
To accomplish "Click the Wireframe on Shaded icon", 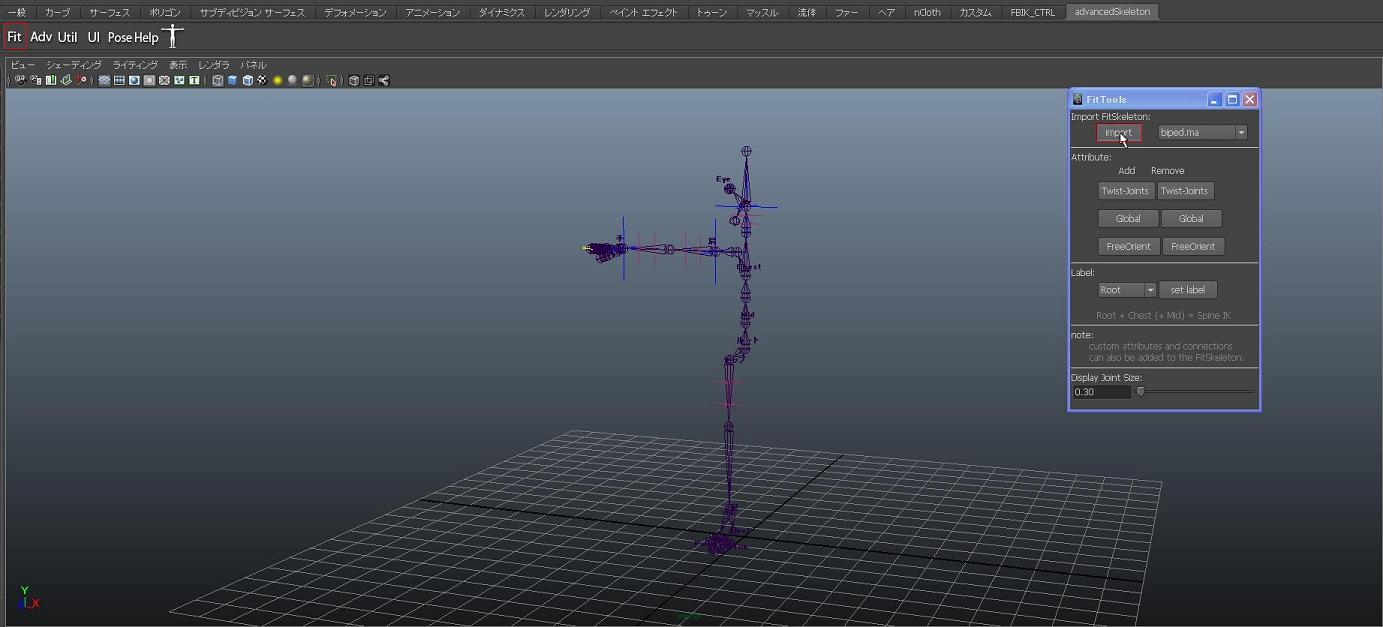I will point(247,80).
